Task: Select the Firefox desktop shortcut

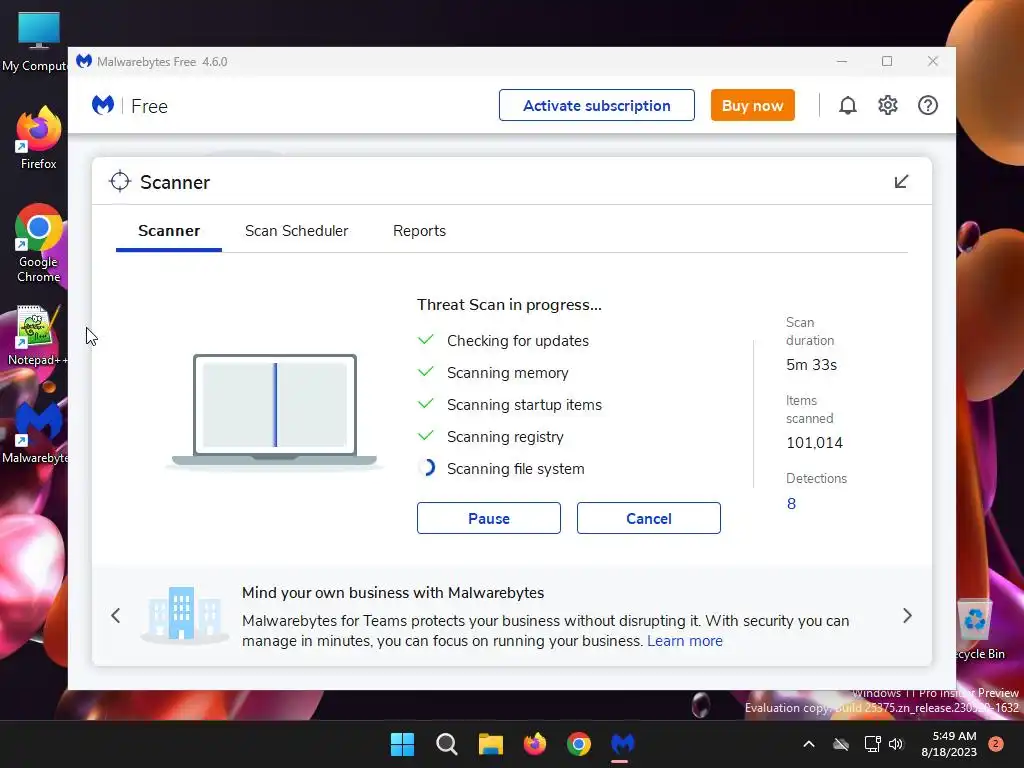Action: [x=38, y=138]
